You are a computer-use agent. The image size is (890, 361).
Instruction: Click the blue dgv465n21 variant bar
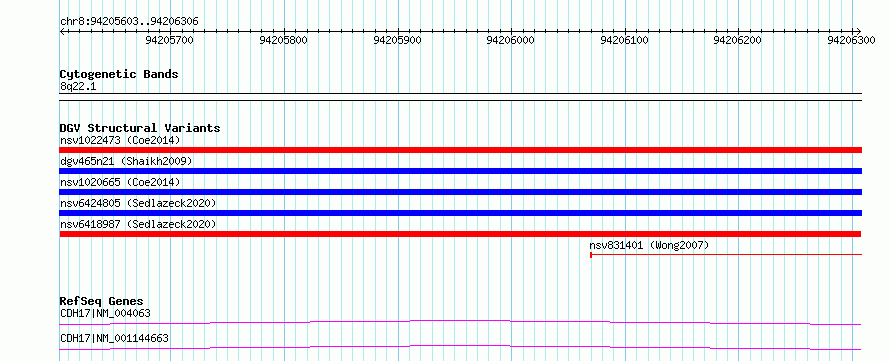click(461, 171)
